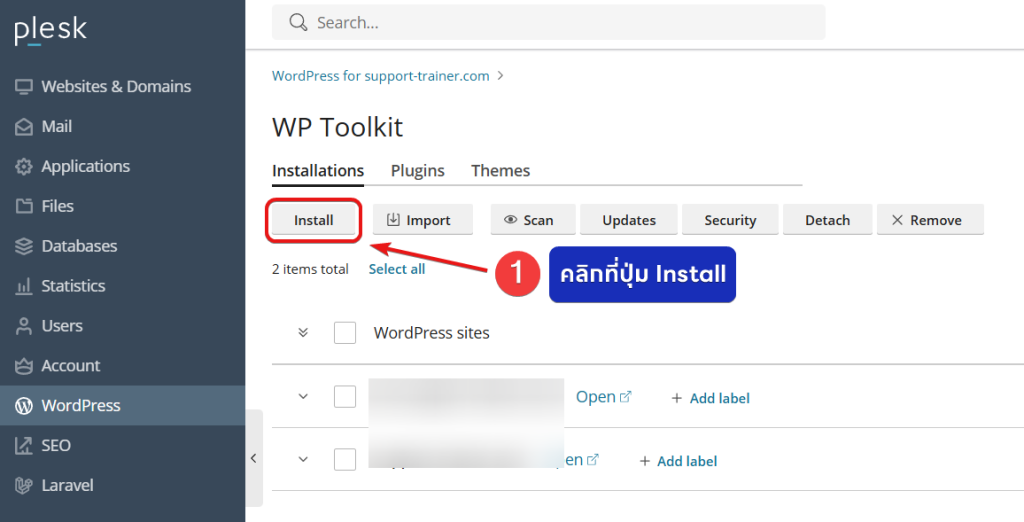
Task: Open Databases from sidebar
Action: point(79,246)
